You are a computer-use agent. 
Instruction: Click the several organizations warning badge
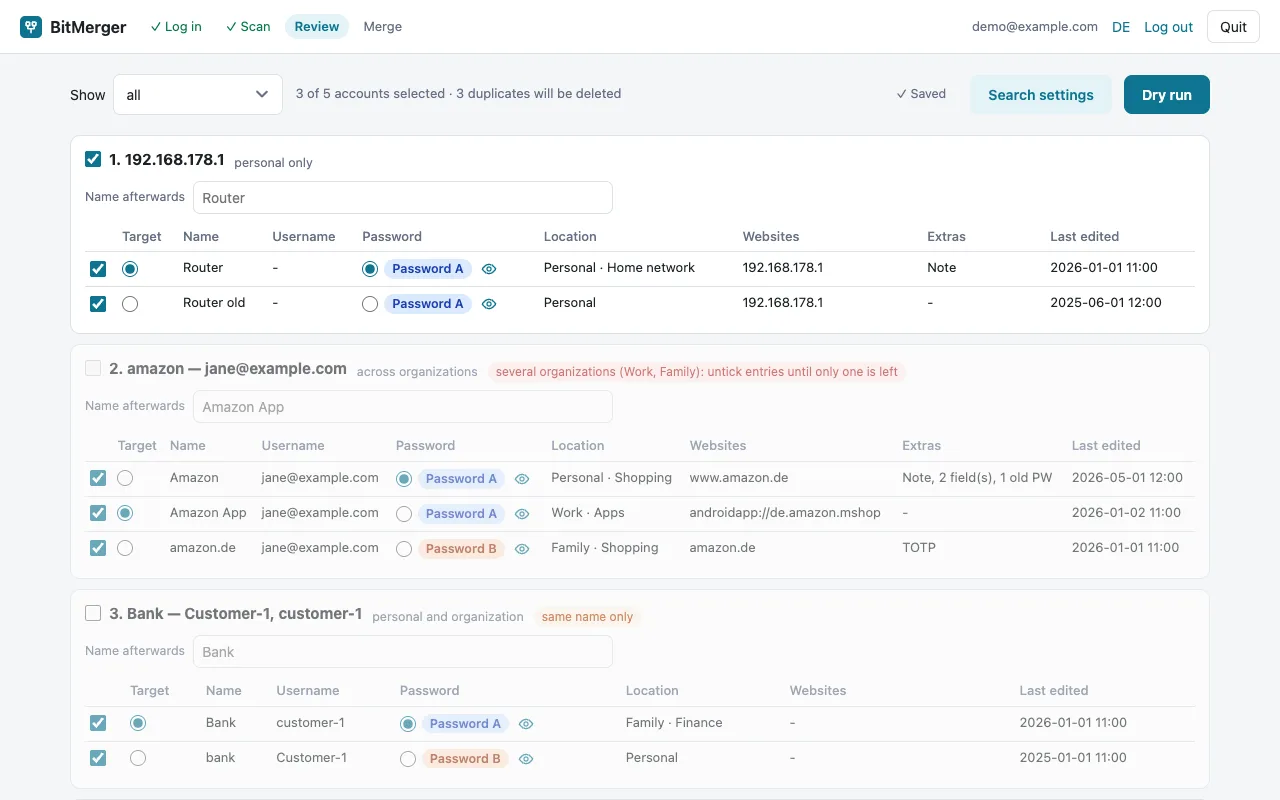coord(697,372)
